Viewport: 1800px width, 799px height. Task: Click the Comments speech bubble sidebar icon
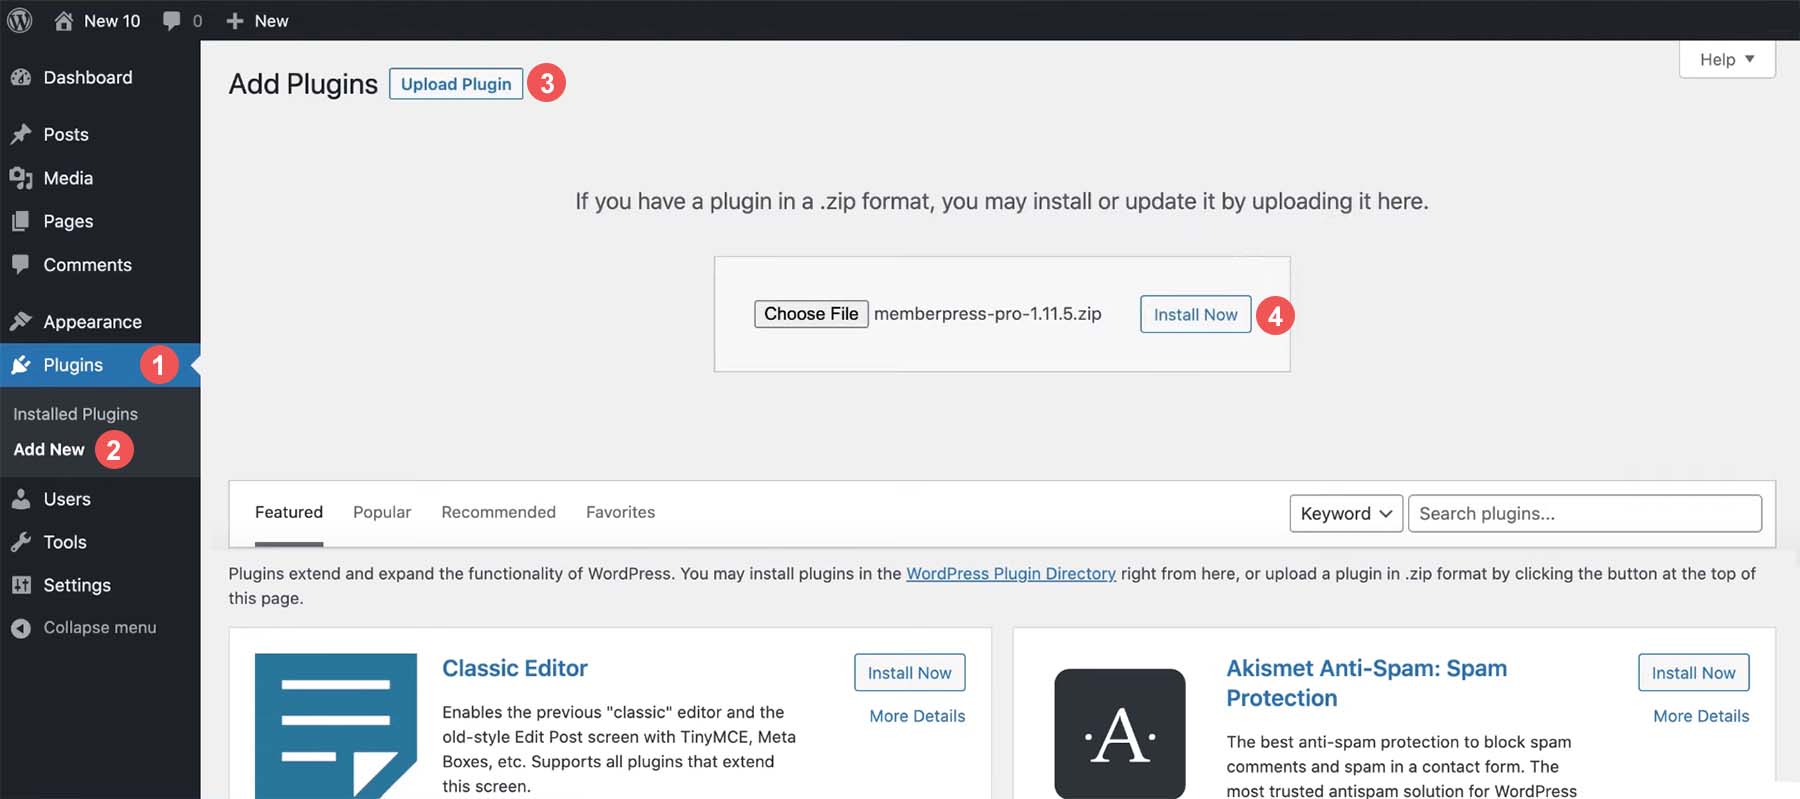(x=21, y=265)
